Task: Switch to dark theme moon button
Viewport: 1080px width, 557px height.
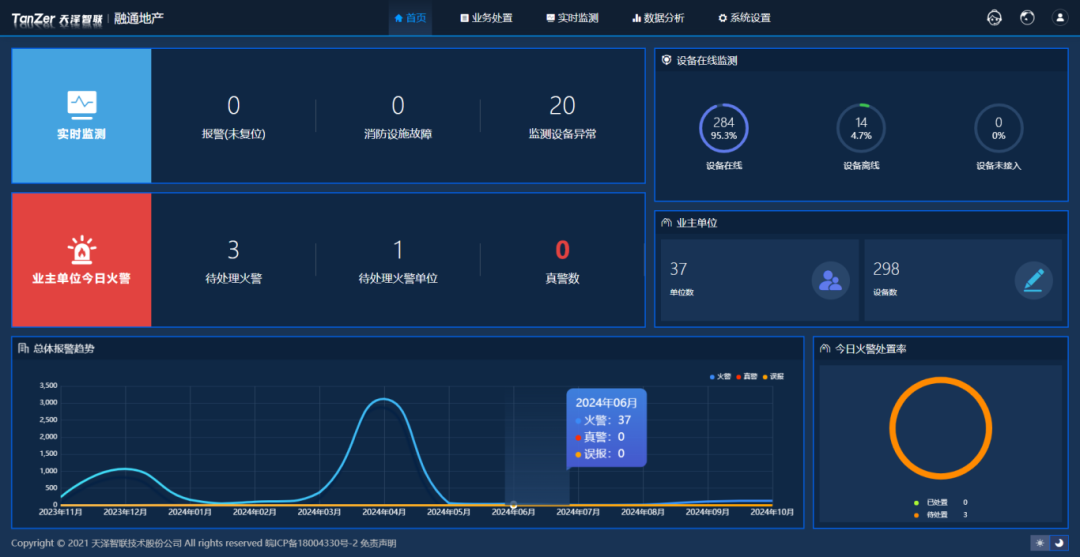Action: [1059, 542]
